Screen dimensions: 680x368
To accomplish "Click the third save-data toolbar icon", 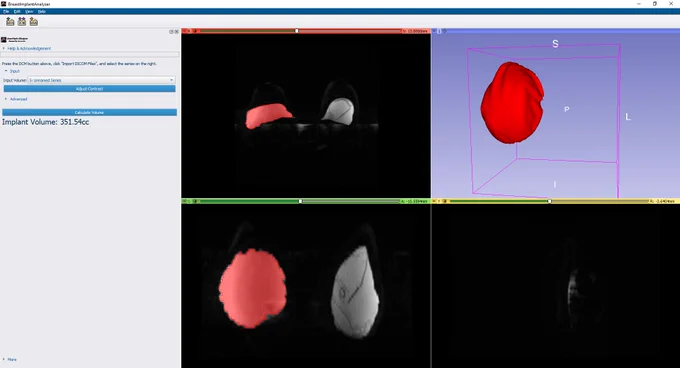I will pyautogui.click(x=33, y=21).
